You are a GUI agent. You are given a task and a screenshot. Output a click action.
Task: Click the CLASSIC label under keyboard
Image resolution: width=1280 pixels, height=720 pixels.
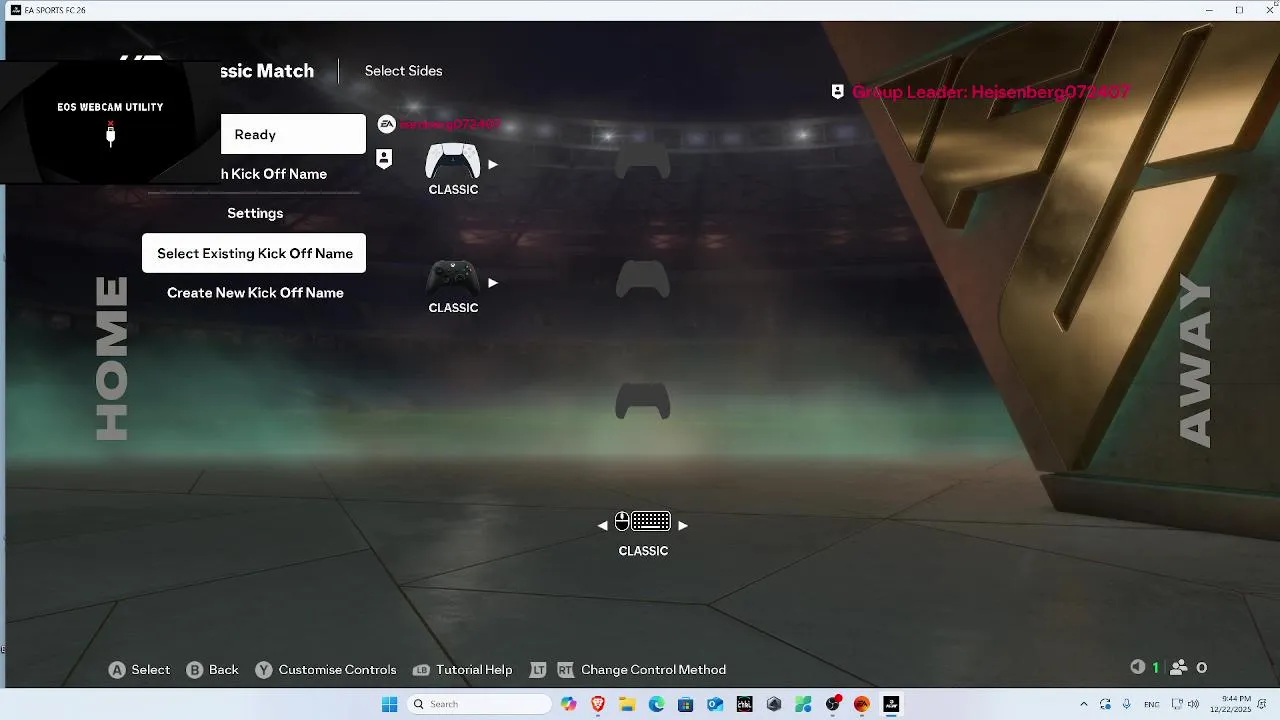[643, 551]
